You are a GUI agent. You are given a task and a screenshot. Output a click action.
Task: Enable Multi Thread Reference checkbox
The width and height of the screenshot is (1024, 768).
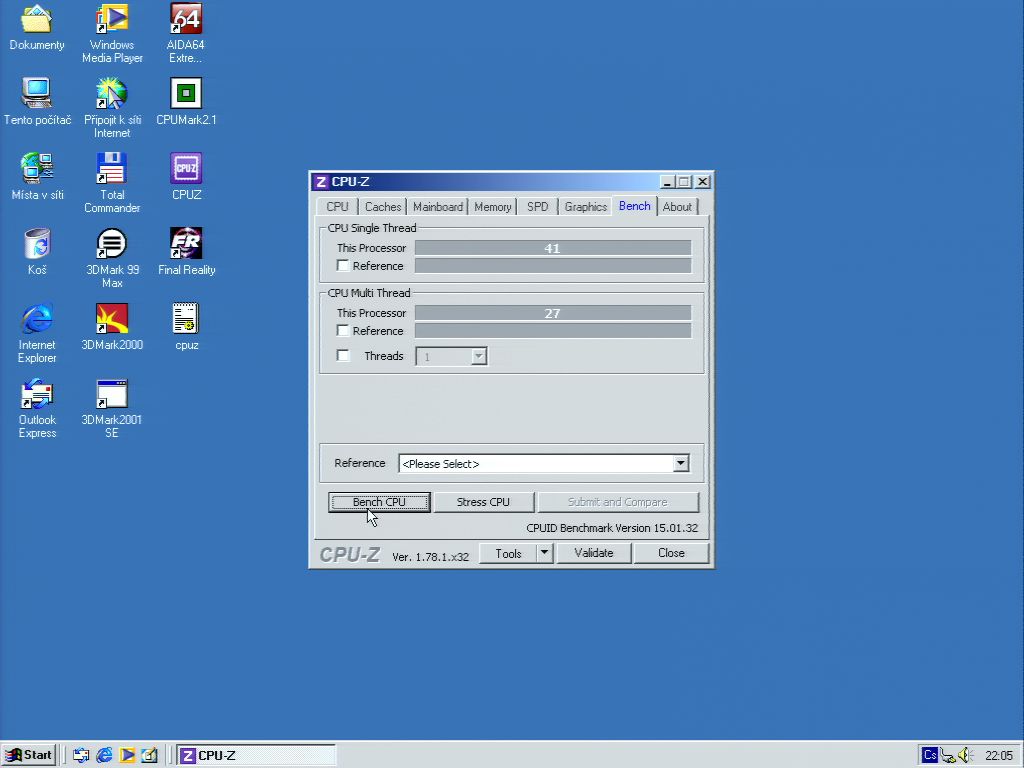pos(343,330)
